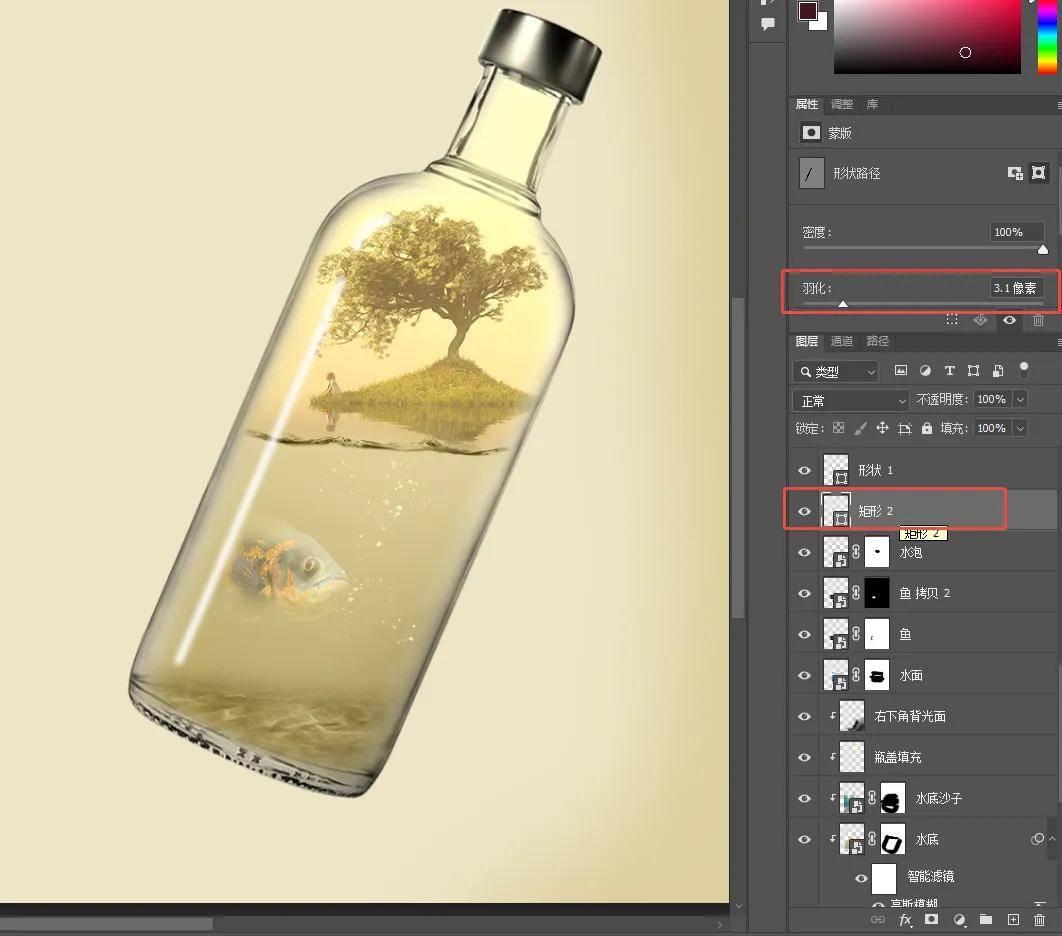The width and height of the screenshot is (1062, 936).
Task: Click the 羽化 feather slider handle
Action: click(843, 304)
